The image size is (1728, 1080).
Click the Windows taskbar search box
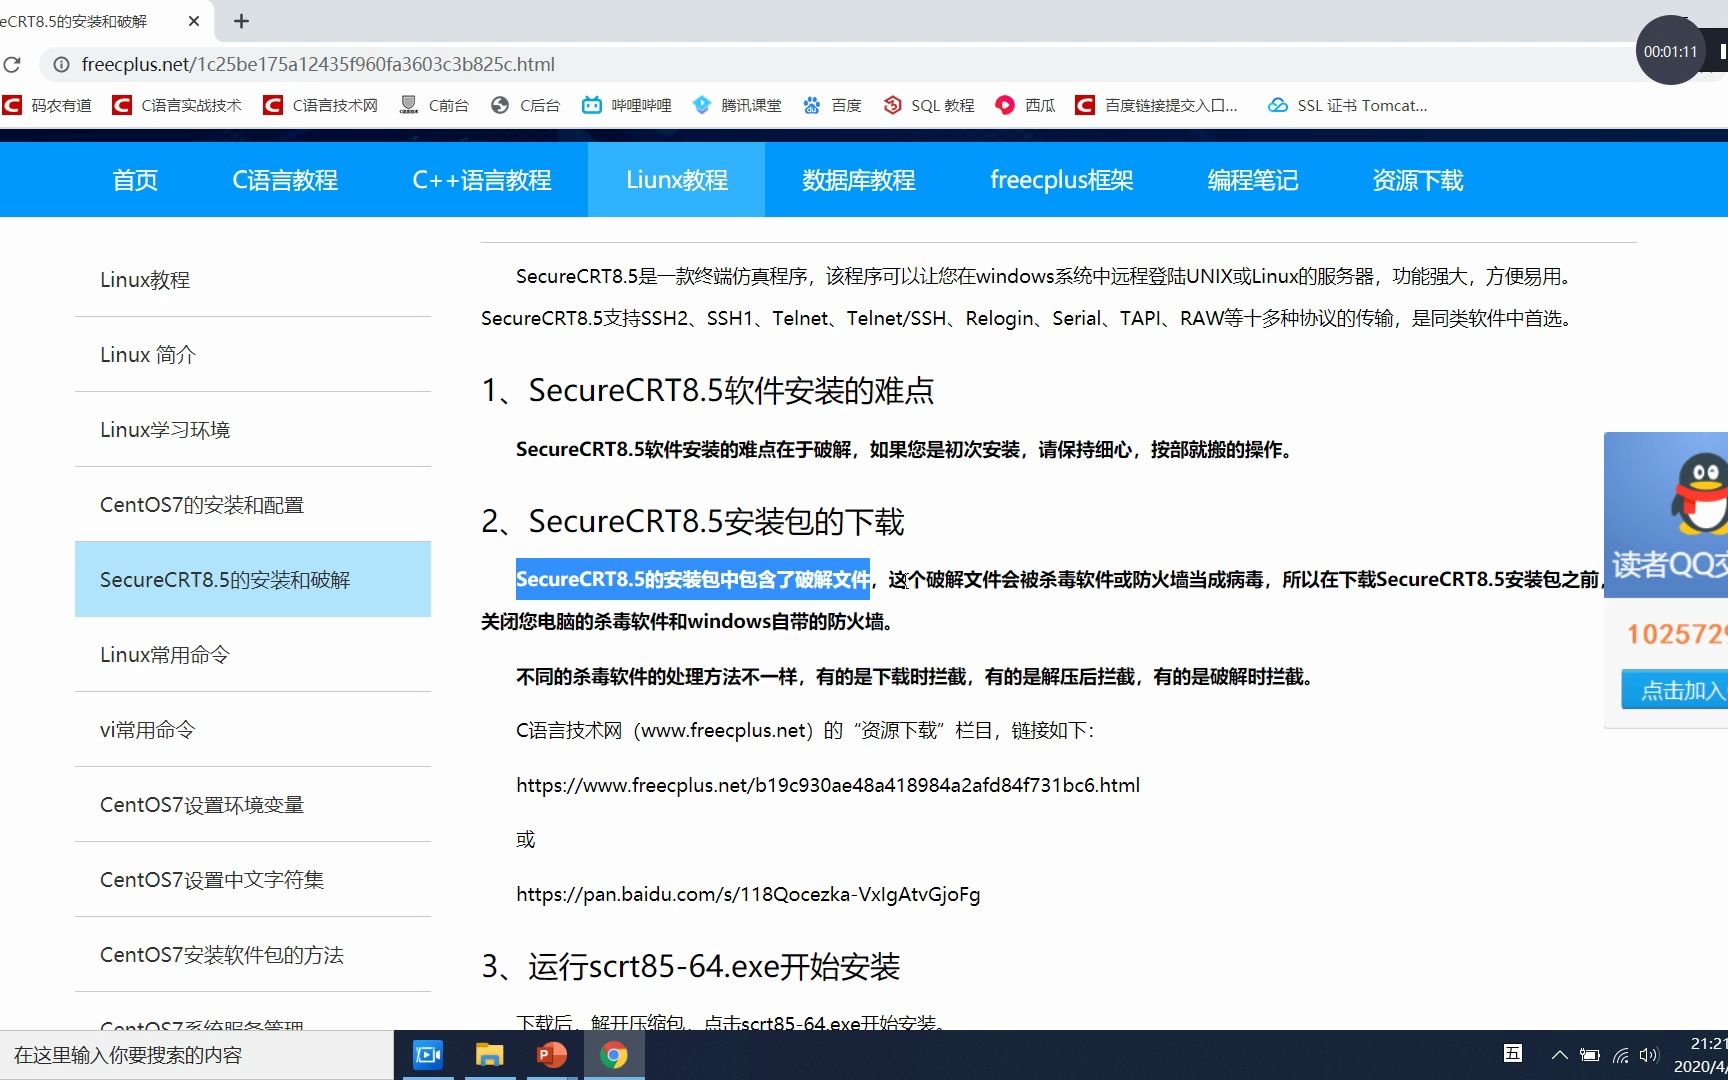pyautogui.click(x=197, y=1055)
